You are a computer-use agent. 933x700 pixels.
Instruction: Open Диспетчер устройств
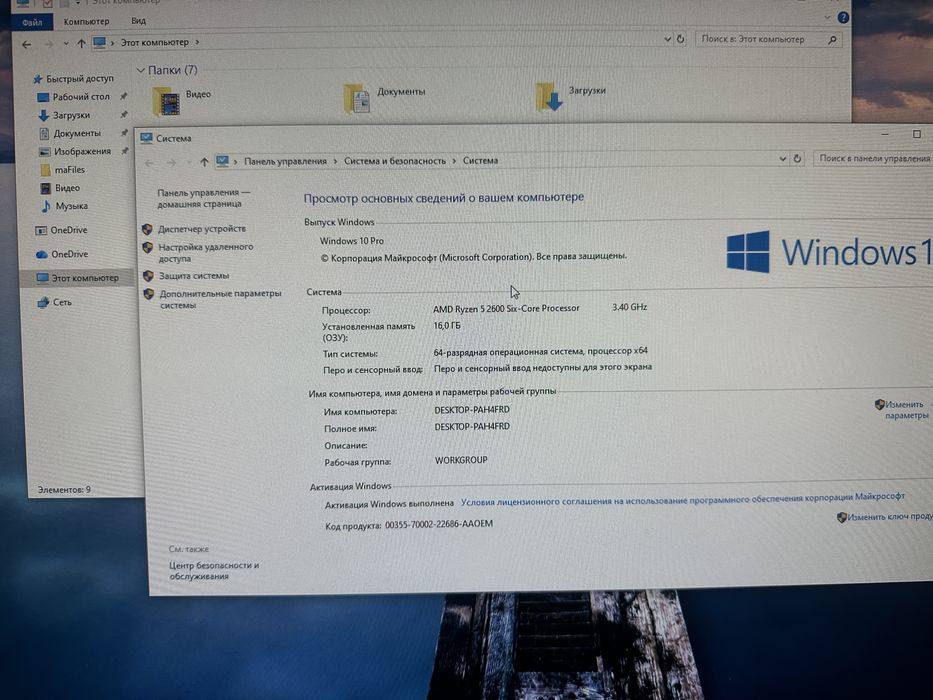click(202, 229)
